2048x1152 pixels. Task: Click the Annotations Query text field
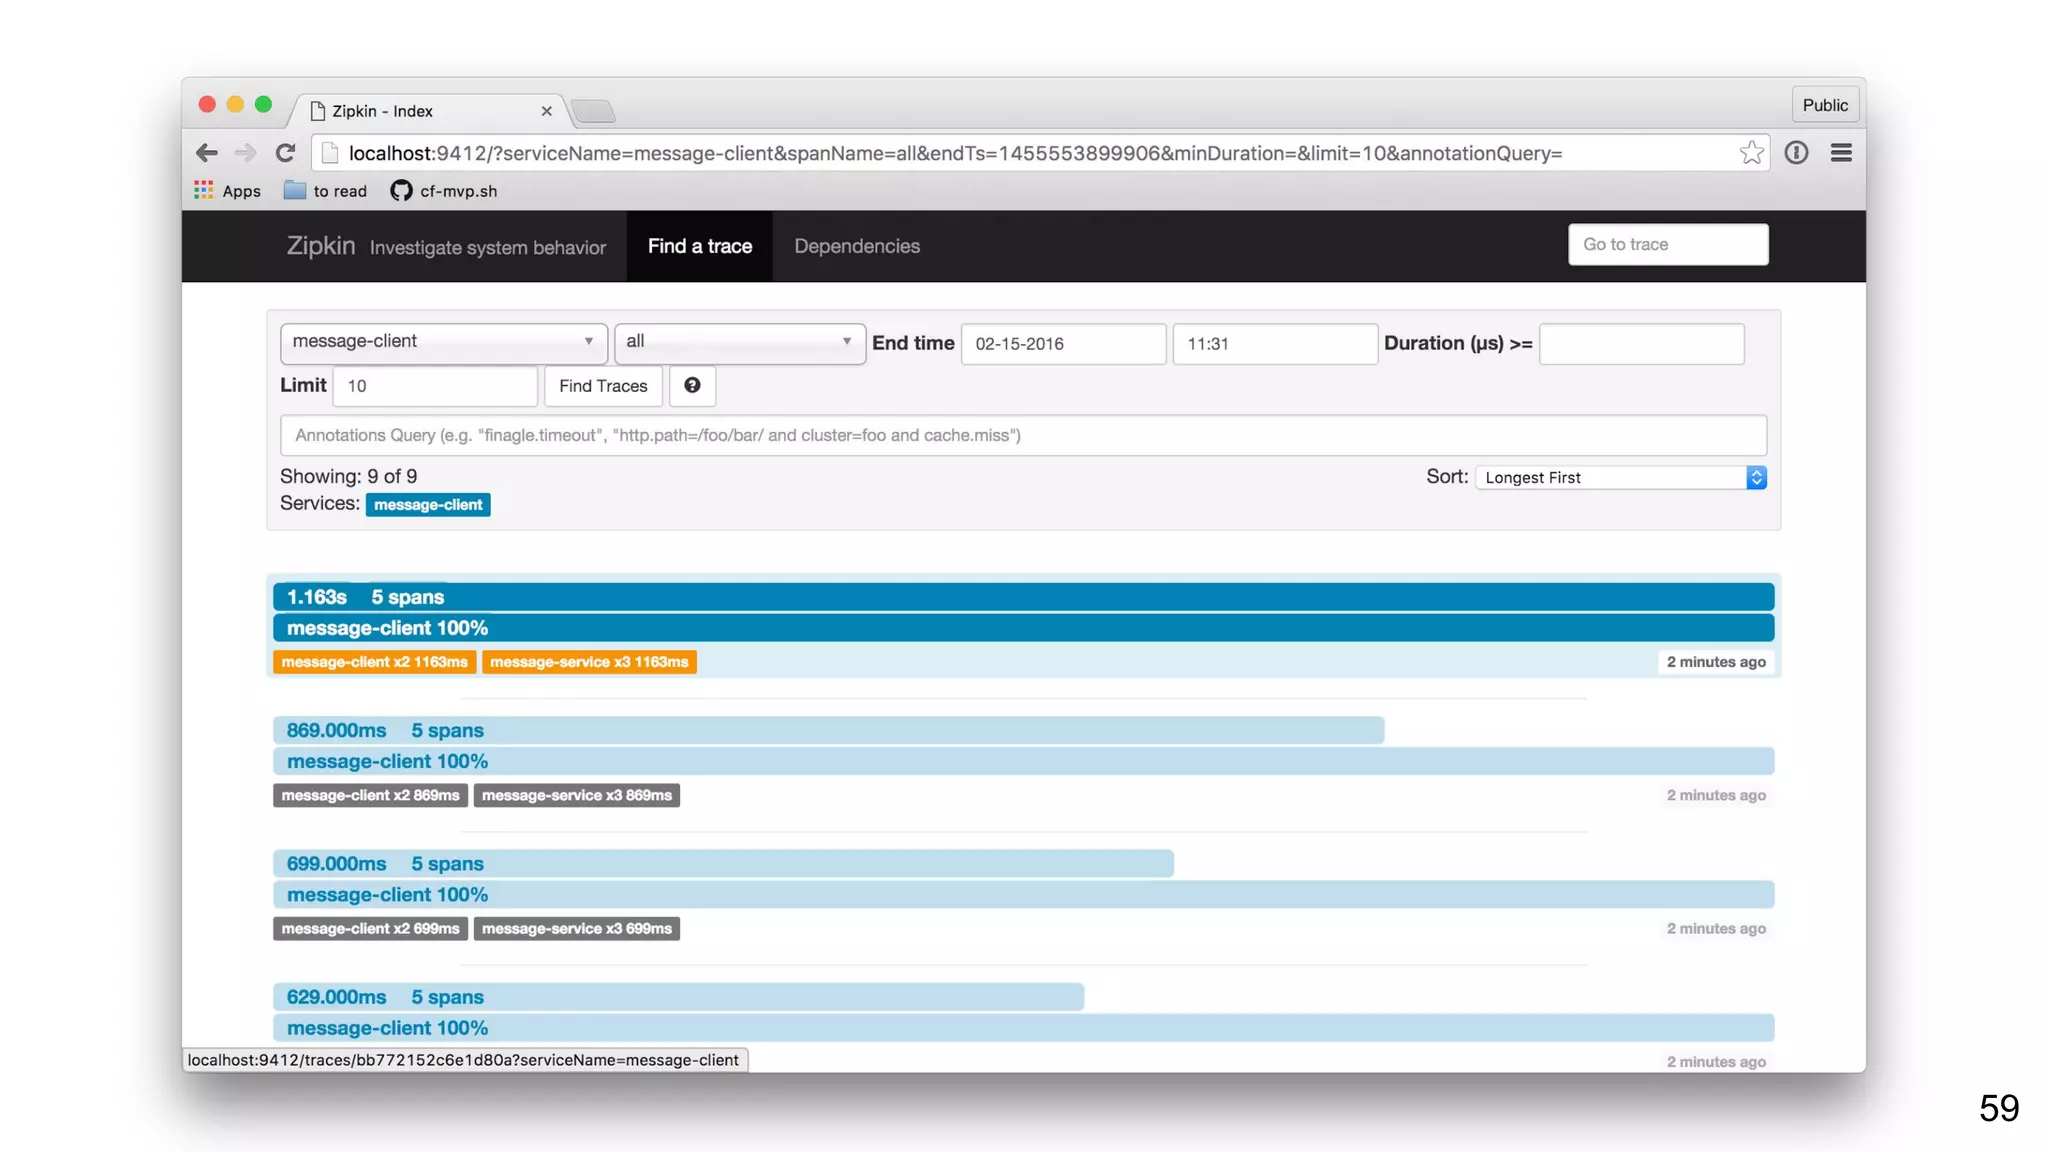pyautogui.click(x=1022, y=436)
